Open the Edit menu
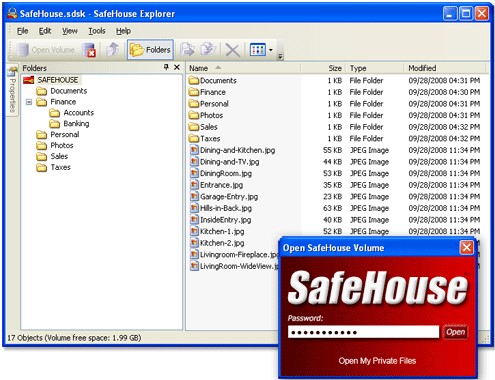The width and height of the screenshot is (495, 380). coord(45,31)
